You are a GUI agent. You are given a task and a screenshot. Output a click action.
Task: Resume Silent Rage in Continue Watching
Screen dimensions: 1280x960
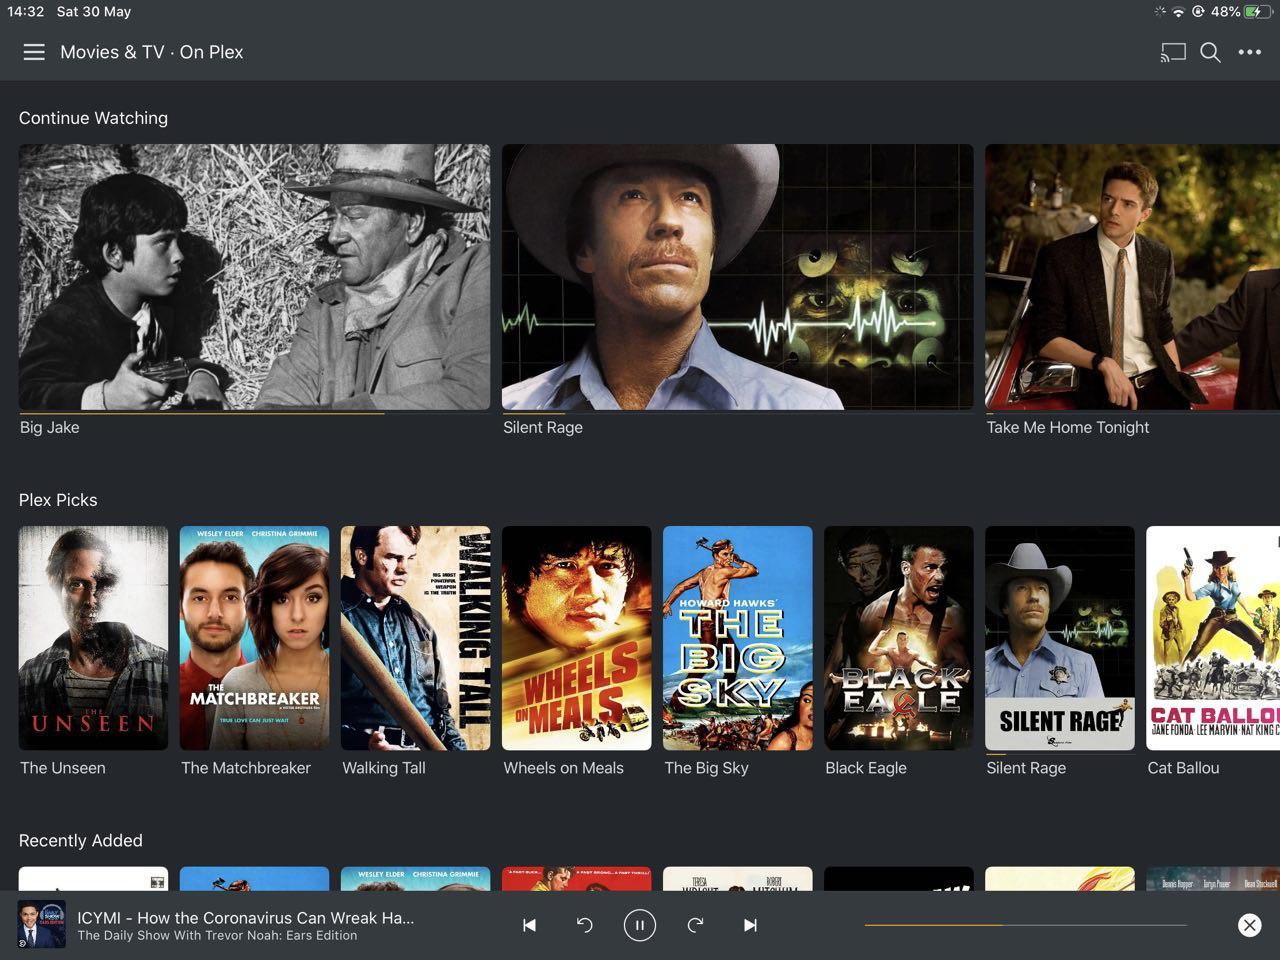[738, 277]
